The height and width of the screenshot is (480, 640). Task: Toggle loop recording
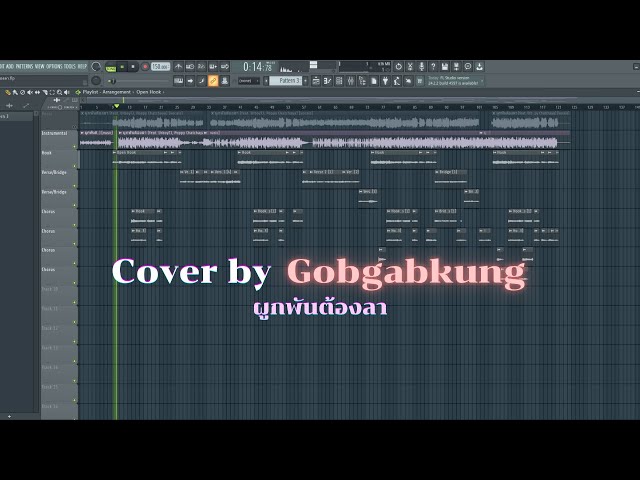click(225, 67)
